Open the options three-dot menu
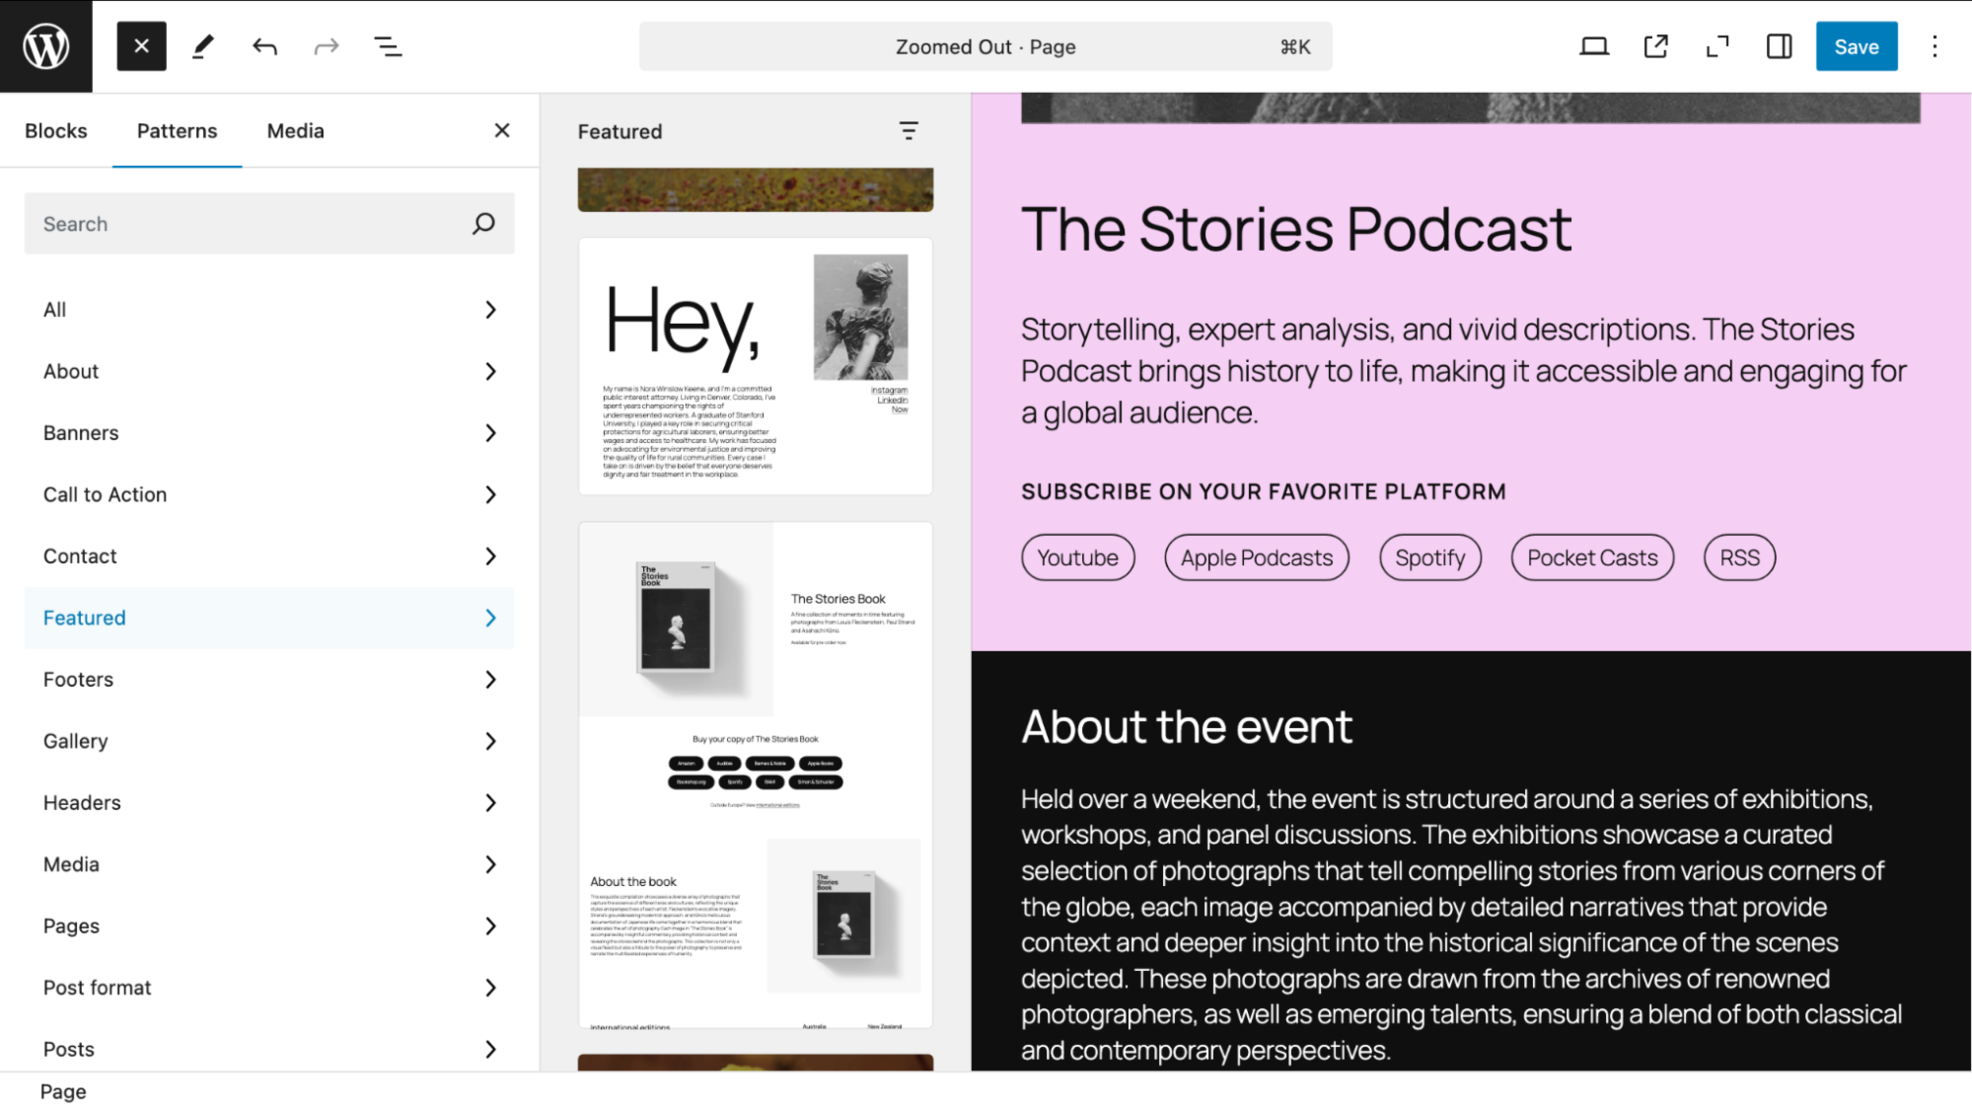Image resolution: width=1972 pixels, height=1110 pixels. (1934, 46)
